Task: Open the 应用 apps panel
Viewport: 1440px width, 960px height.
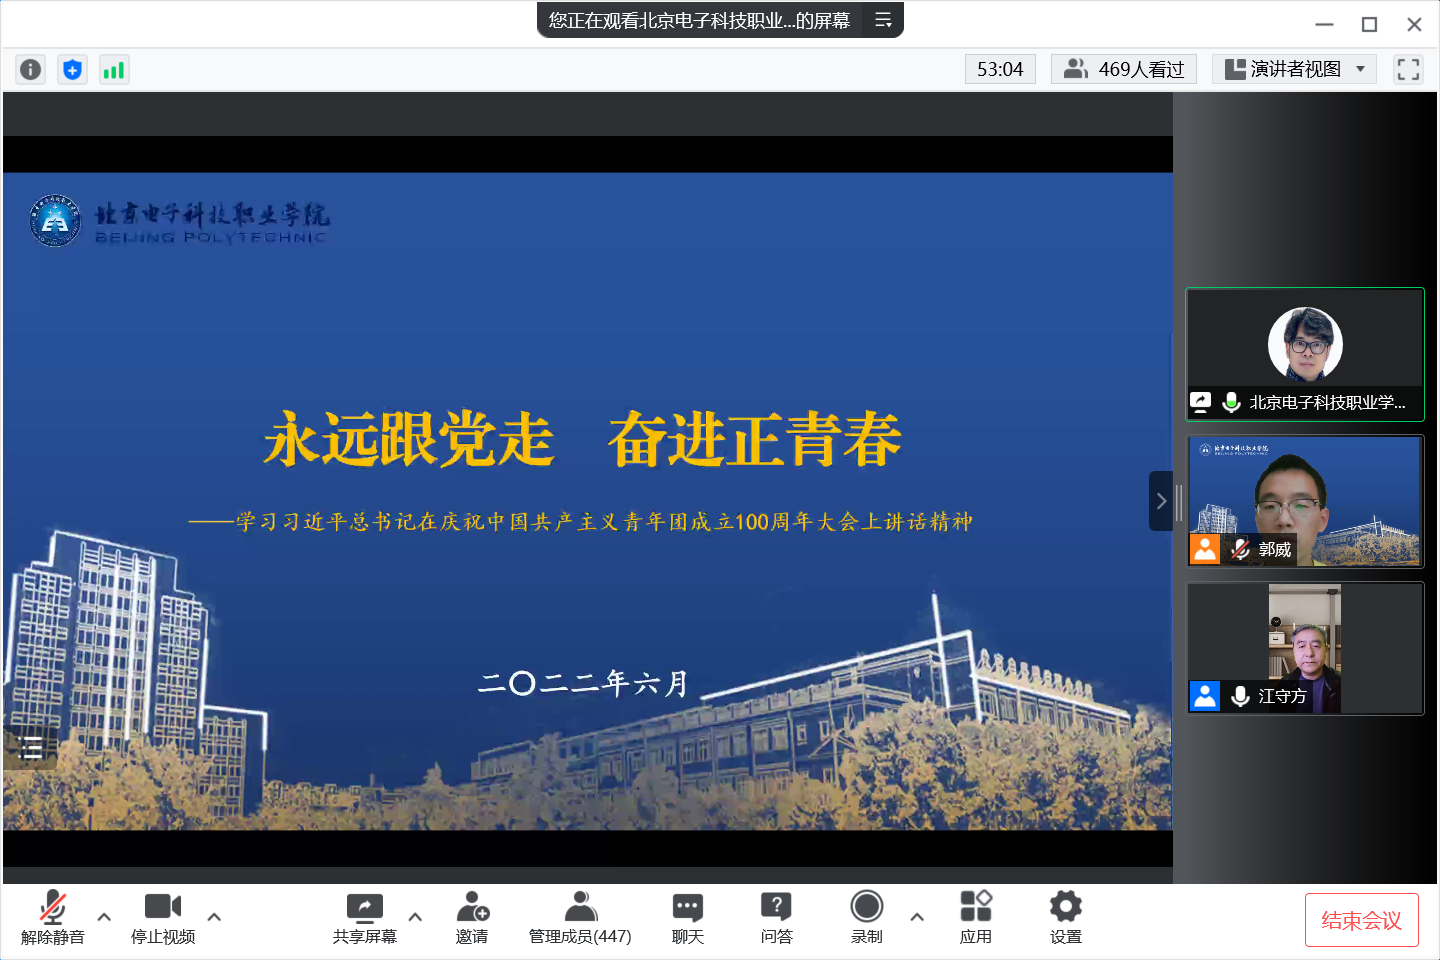Action: pyautogui.click(x=975, y=916)
